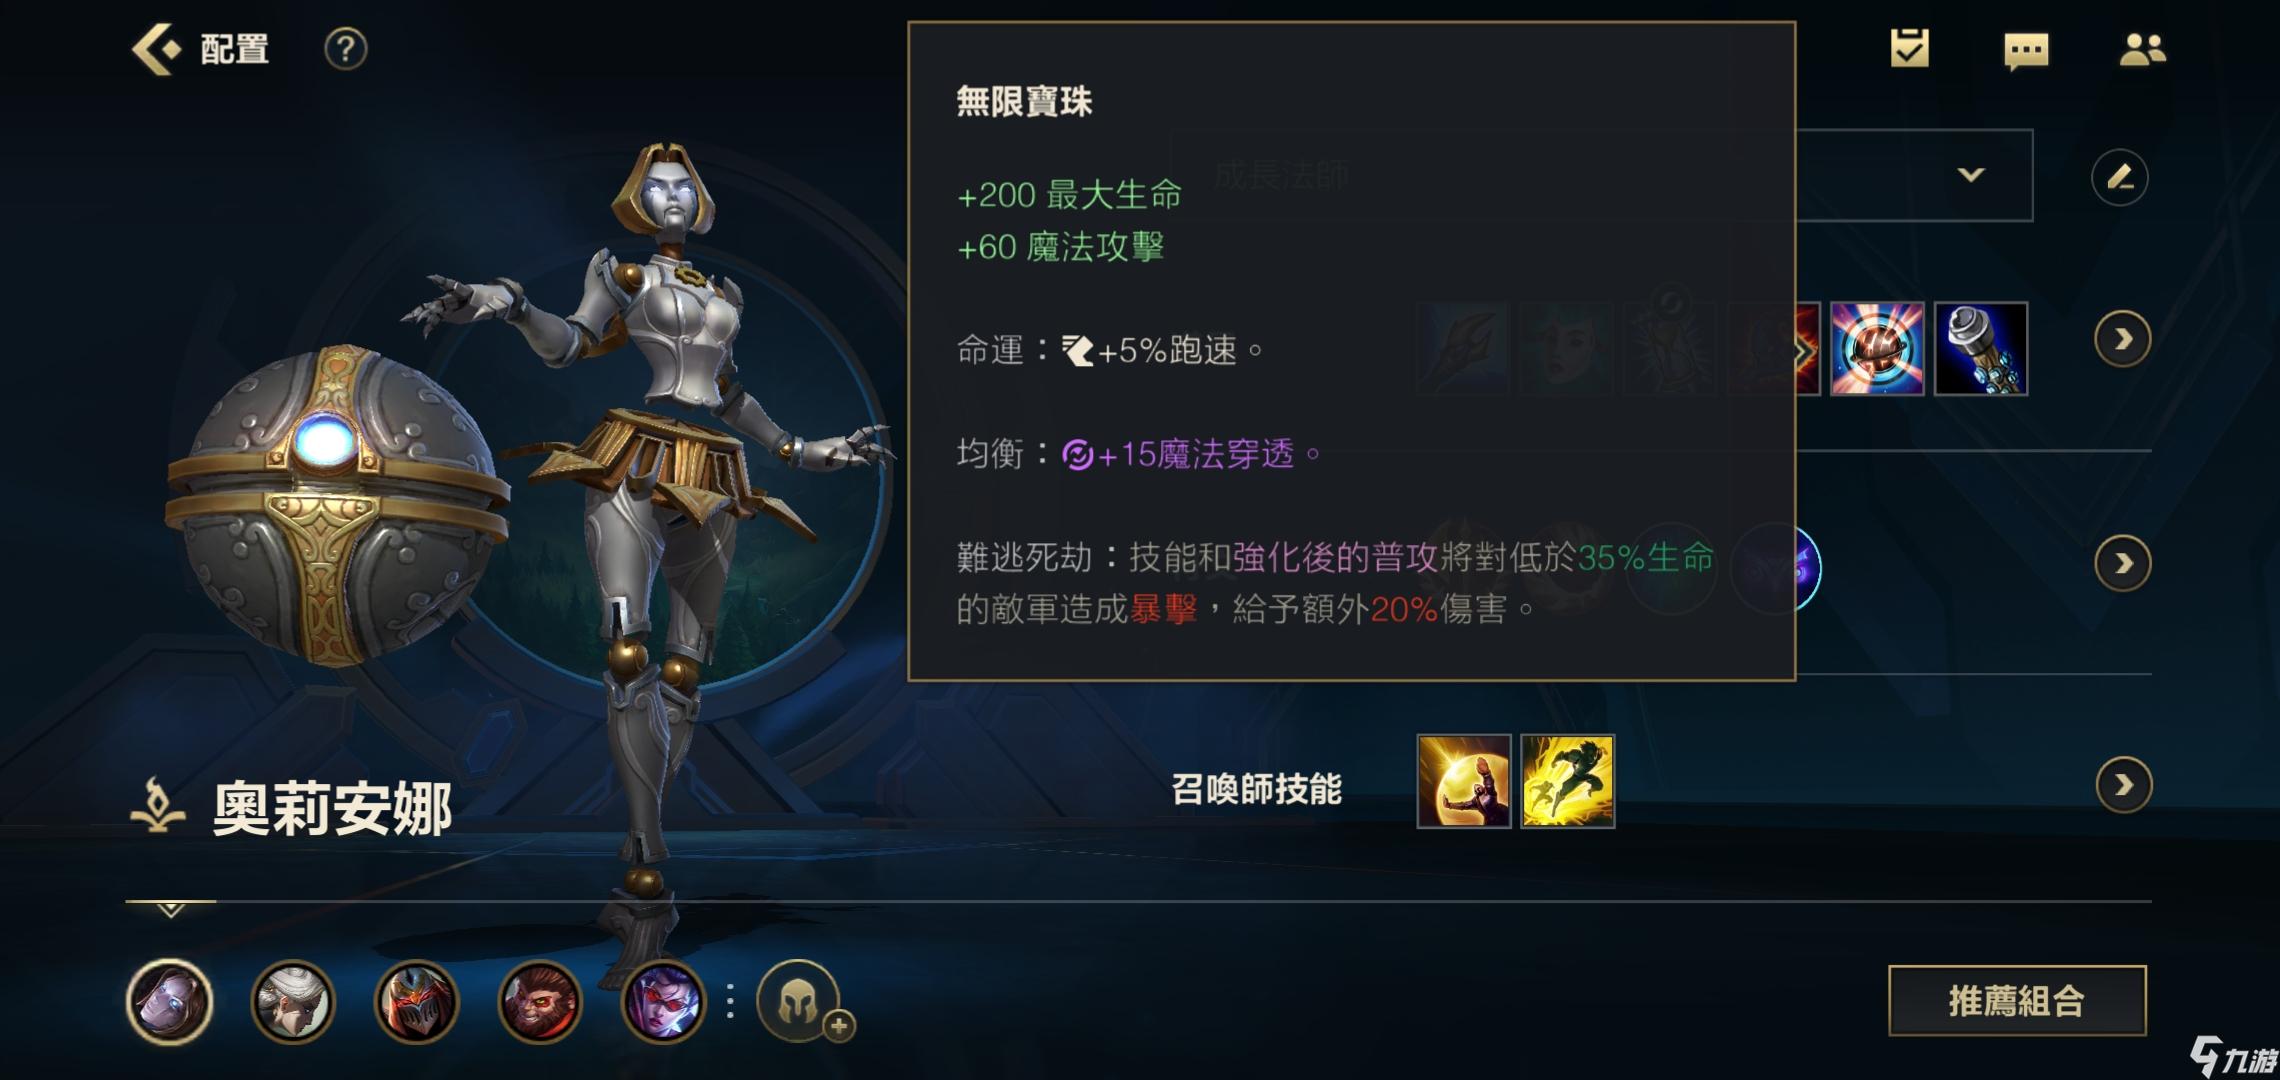Screen dimensions: 2280x1080
Task: Open the friends list icon
Action: pos(2142,49)
